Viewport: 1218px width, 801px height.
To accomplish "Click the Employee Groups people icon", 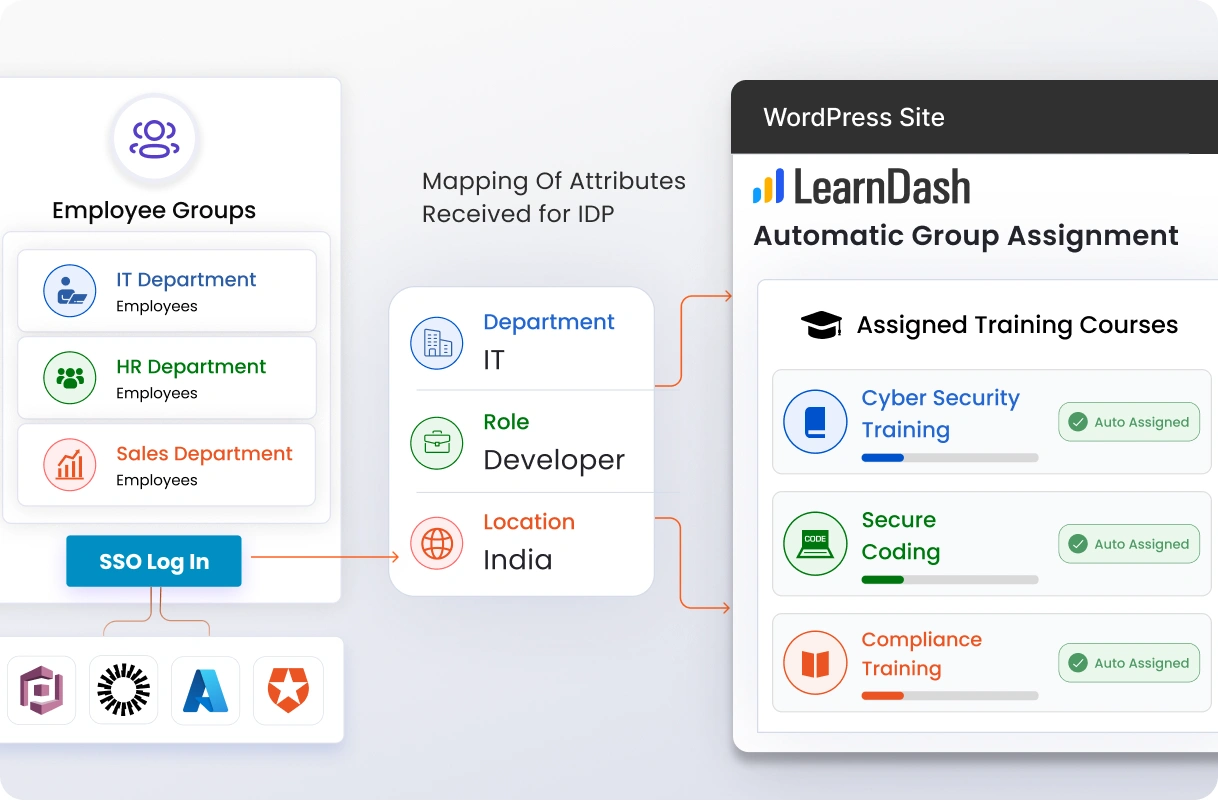I will click(154, 139).
